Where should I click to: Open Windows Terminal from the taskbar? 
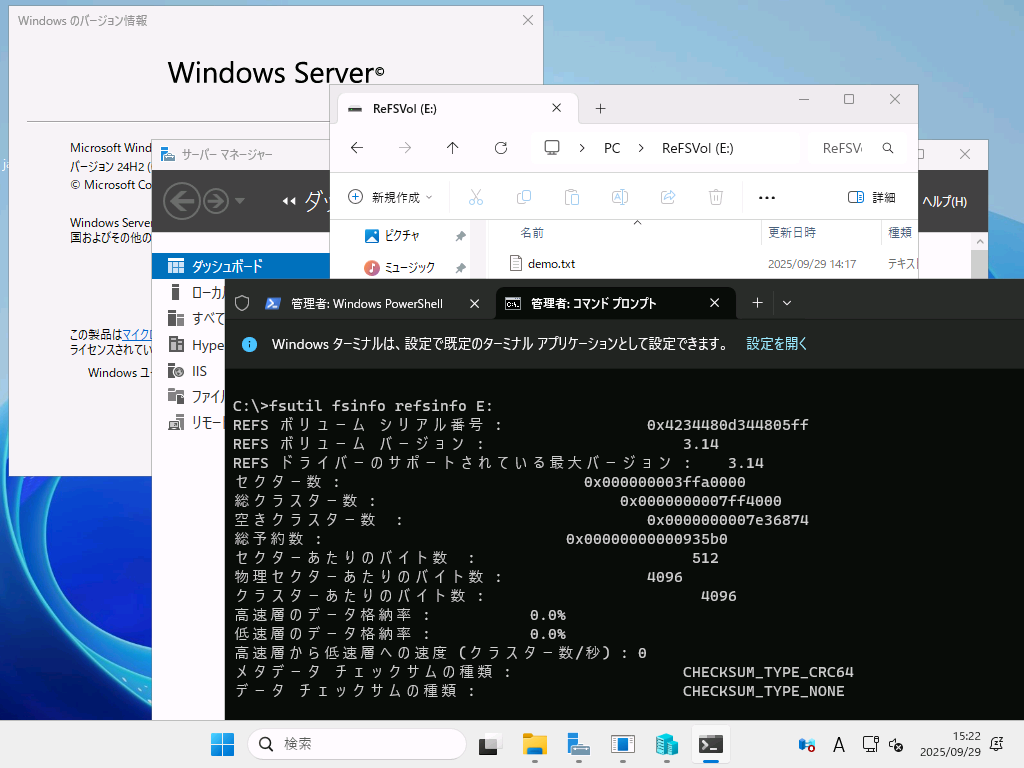[710, 744]
